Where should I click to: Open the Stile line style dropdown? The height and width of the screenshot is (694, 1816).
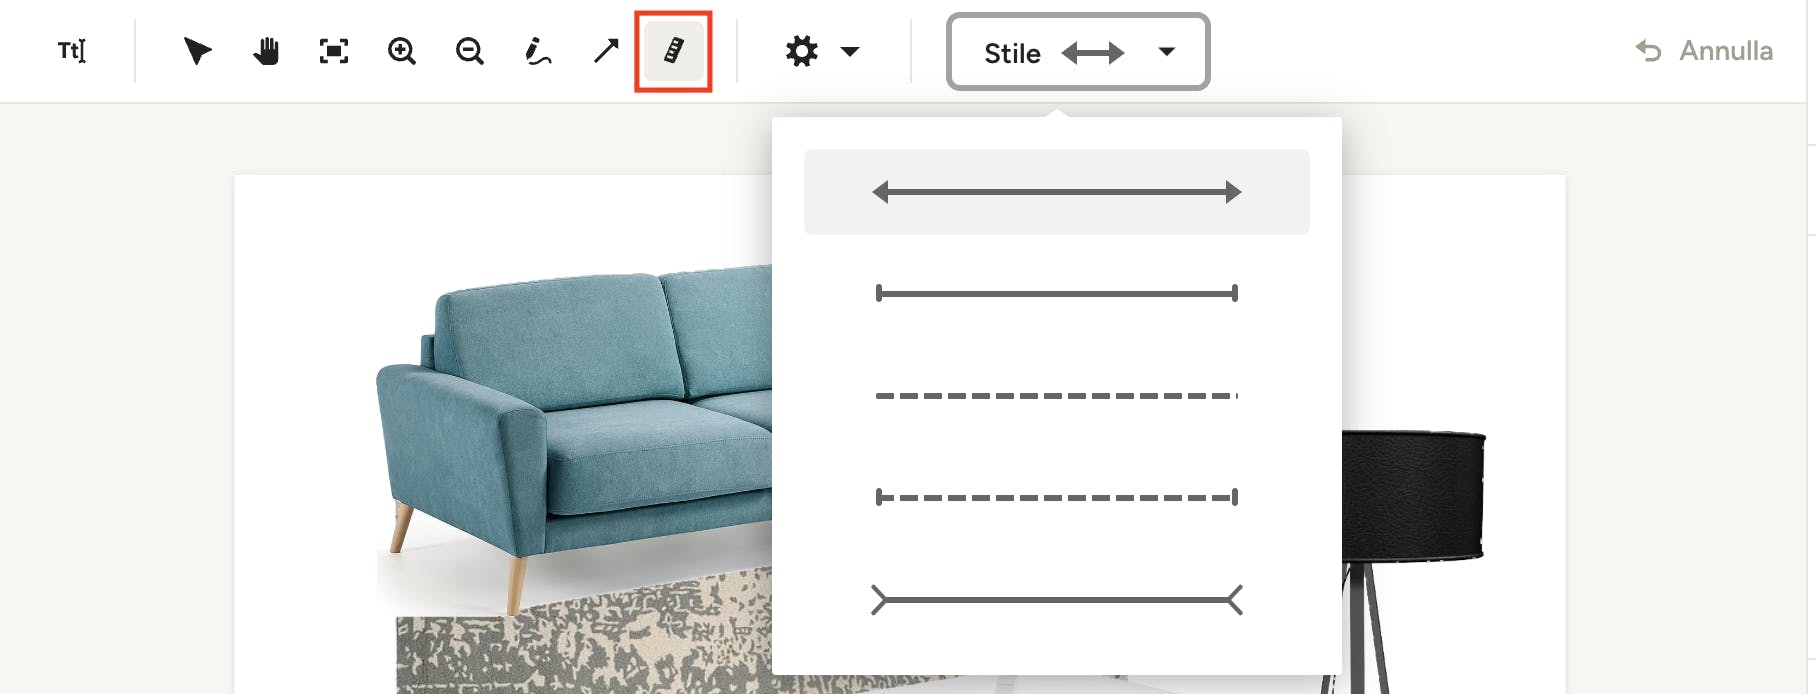click(x=1078, y=52)
